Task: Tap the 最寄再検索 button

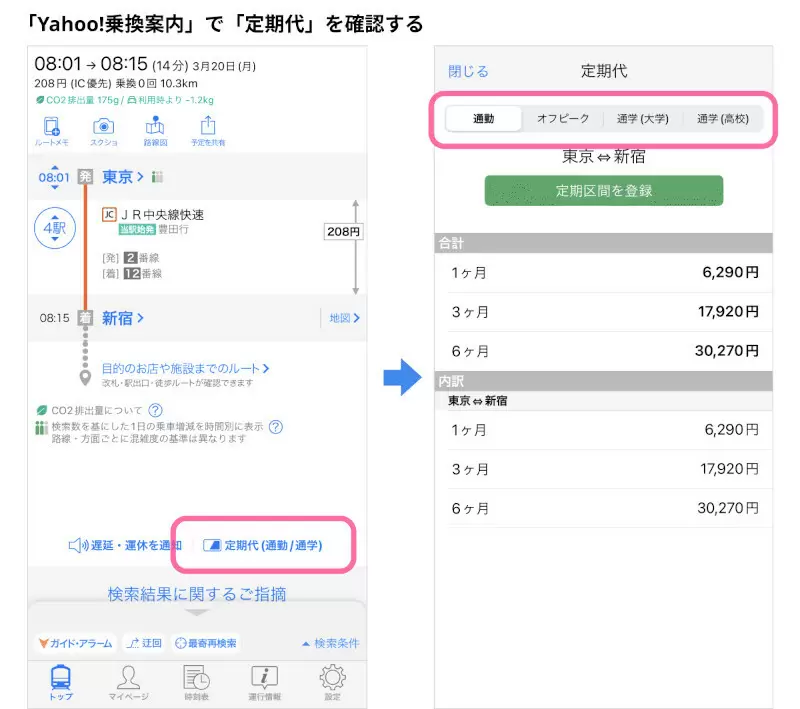Action: 206,643
